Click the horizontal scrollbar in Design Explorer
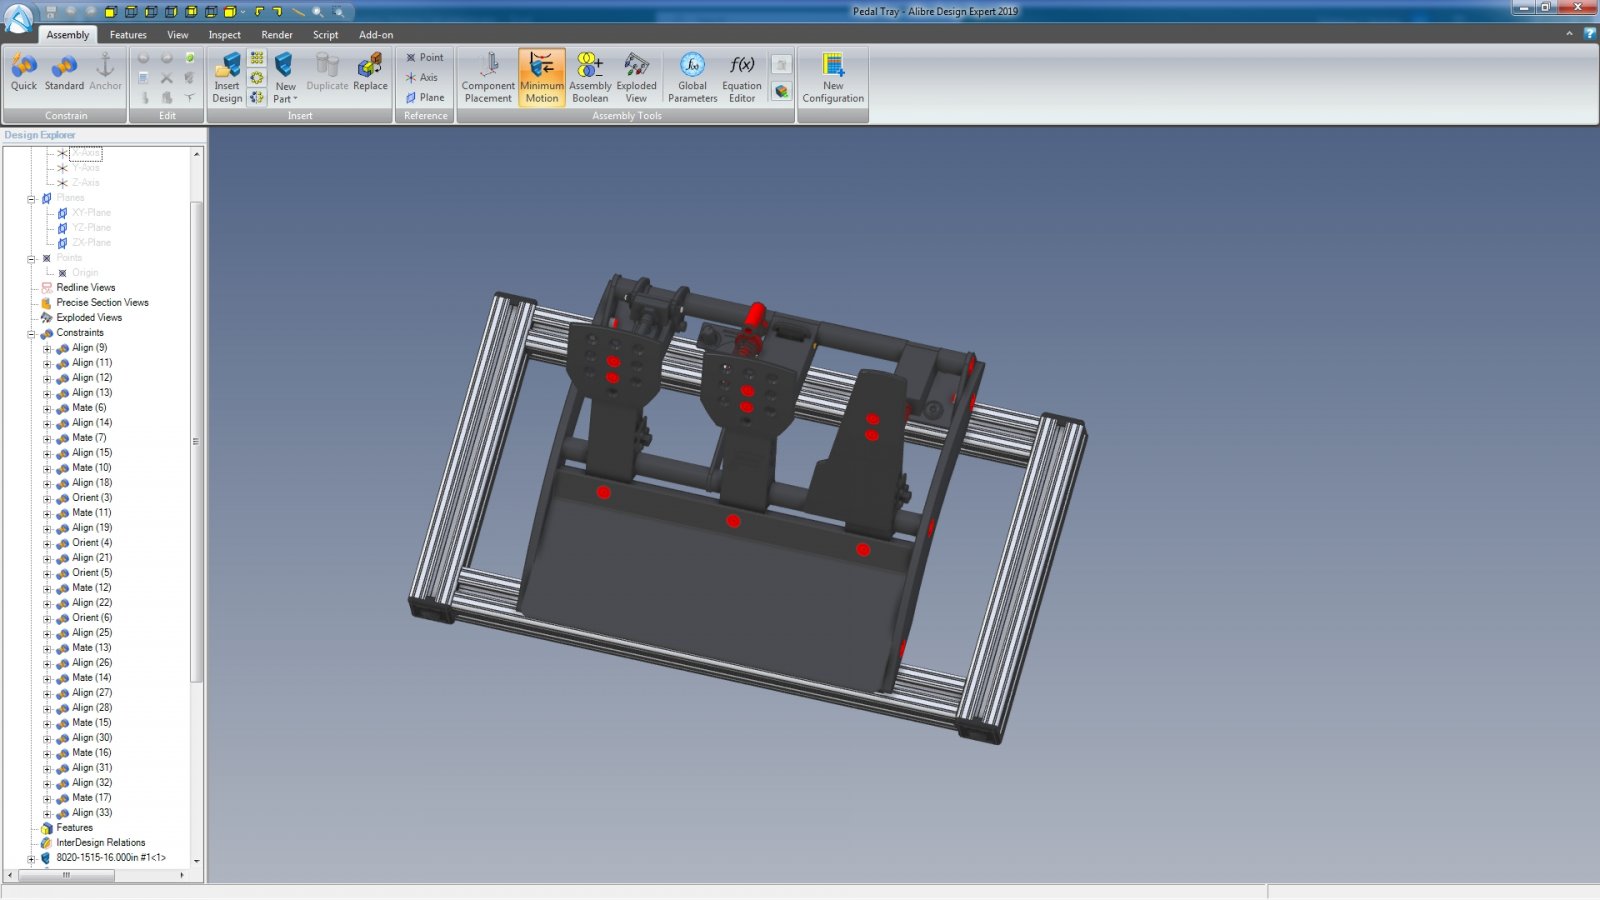The height and width of the screenshot is (900, 1600). [66, 875]
